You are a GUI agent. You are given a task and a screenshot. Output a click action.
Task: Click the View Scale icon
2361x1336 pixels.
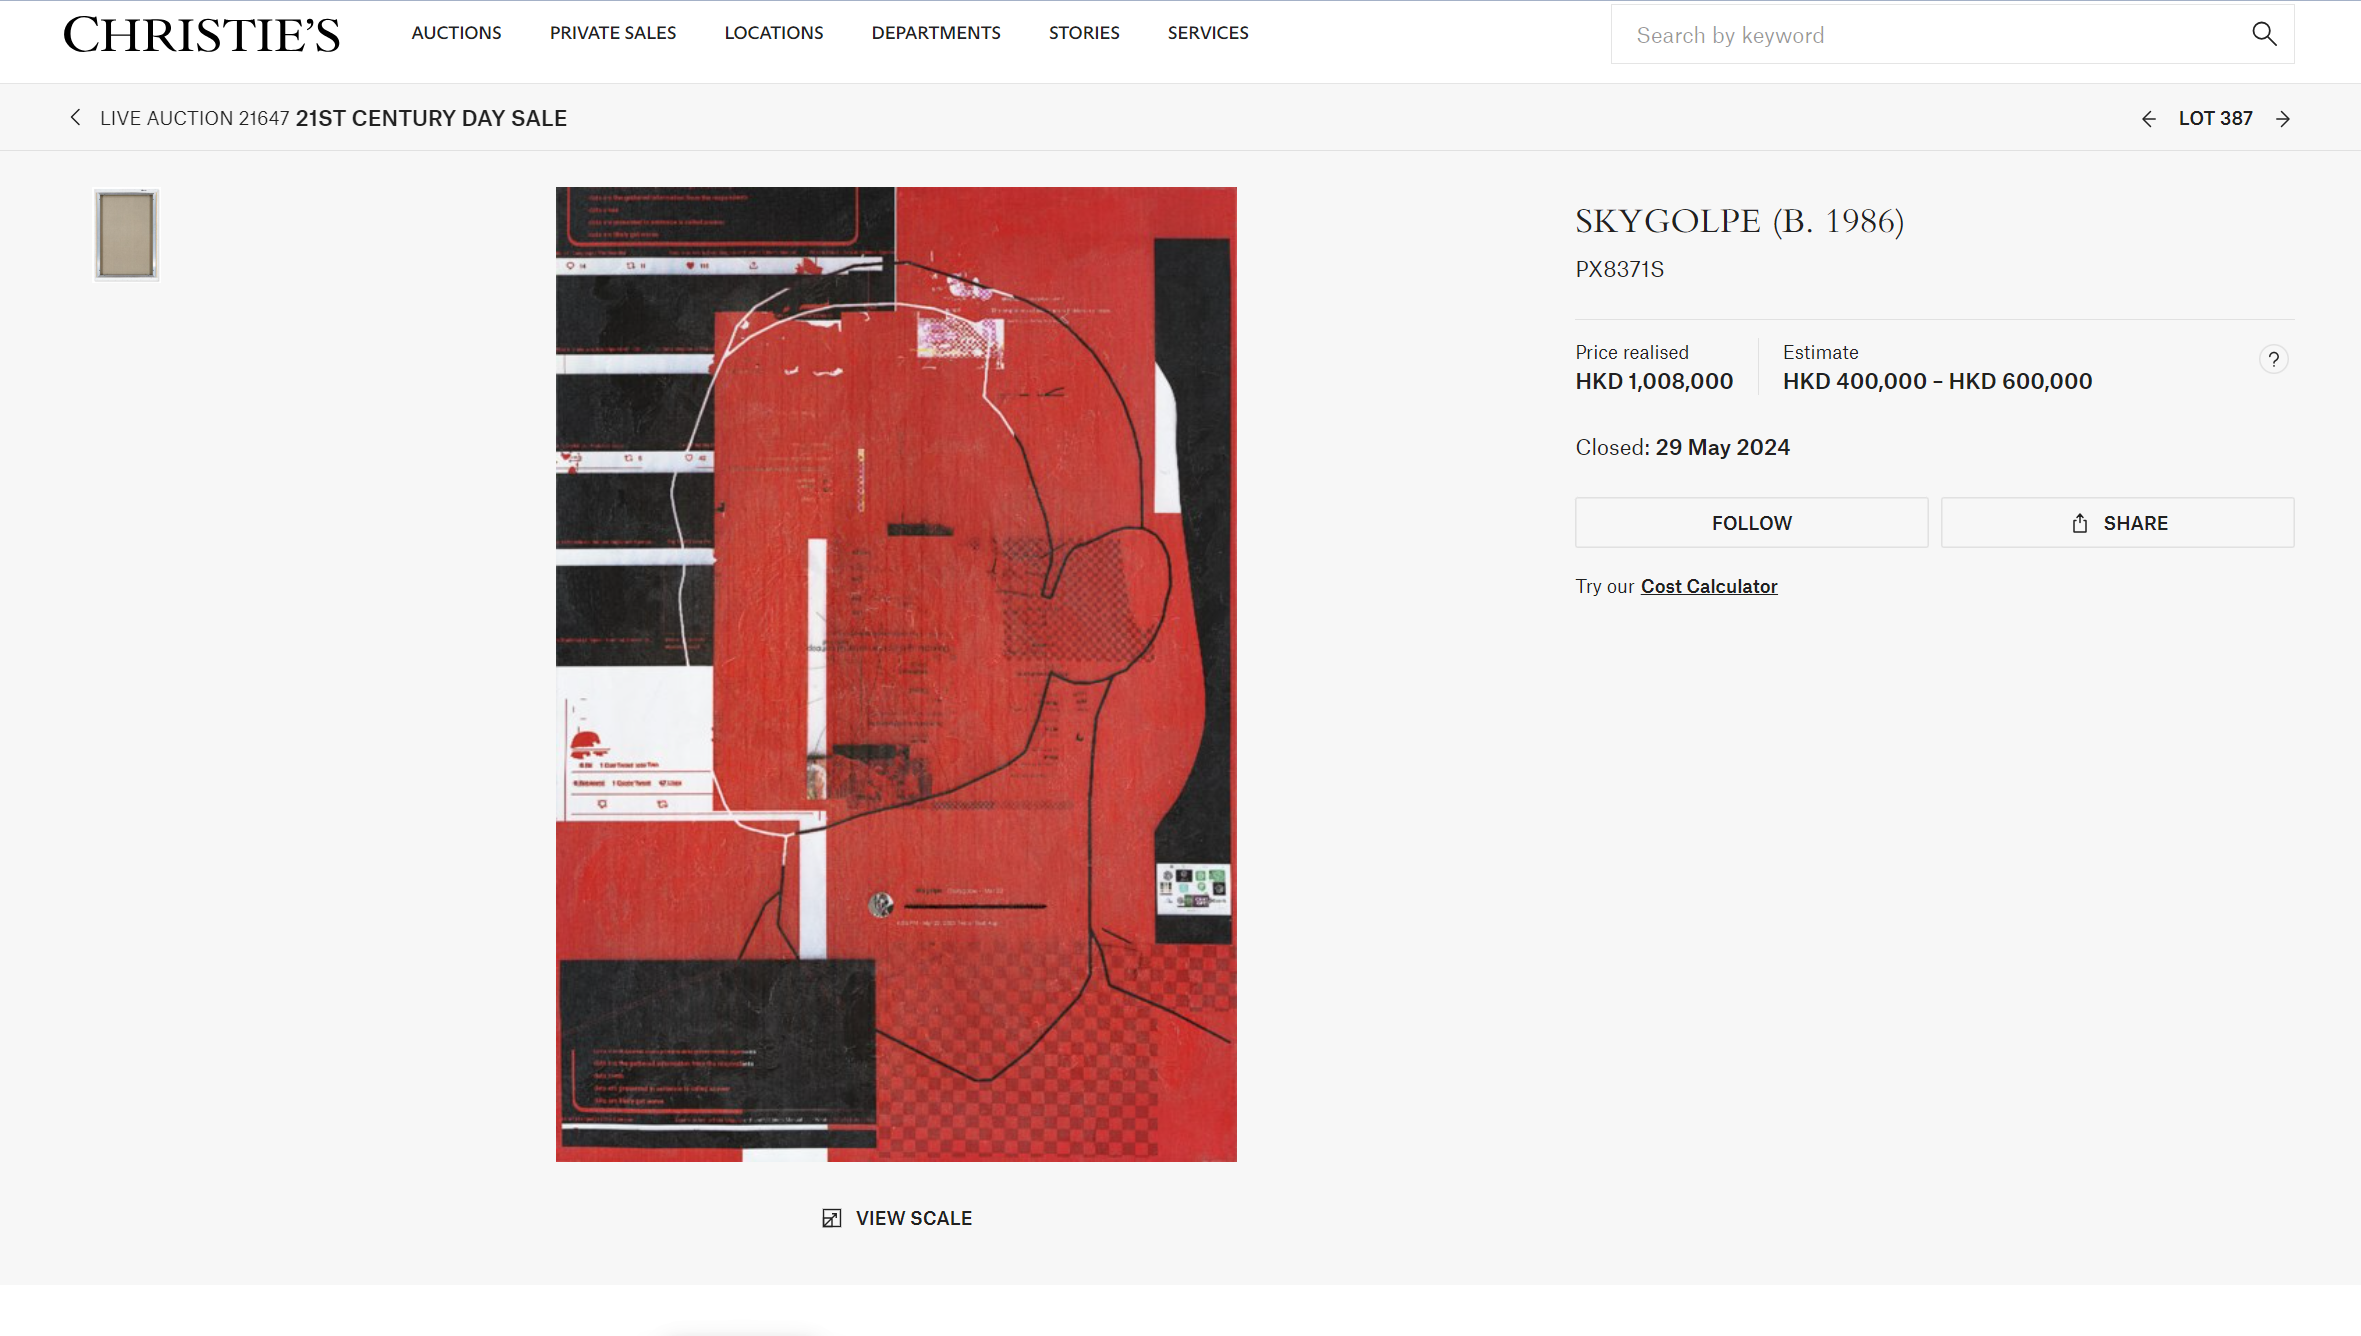(831, 1218)
